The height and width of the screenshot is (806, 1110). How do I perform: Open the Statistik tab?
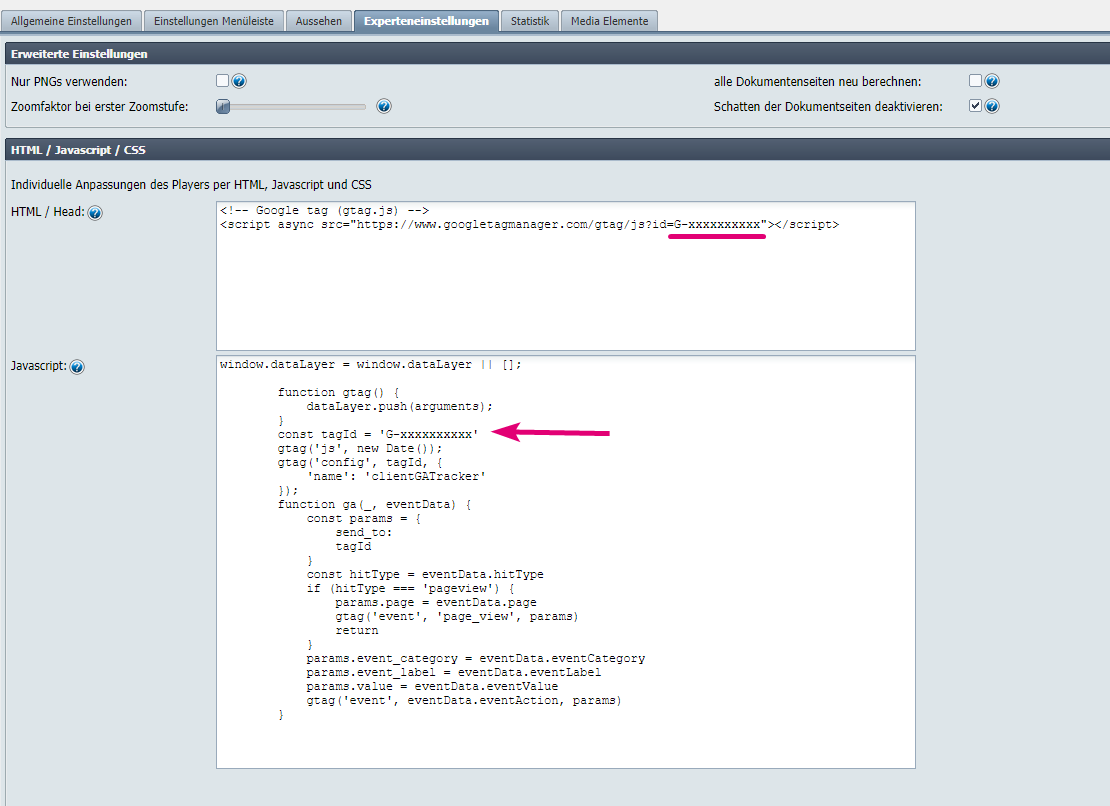point(530,21)
